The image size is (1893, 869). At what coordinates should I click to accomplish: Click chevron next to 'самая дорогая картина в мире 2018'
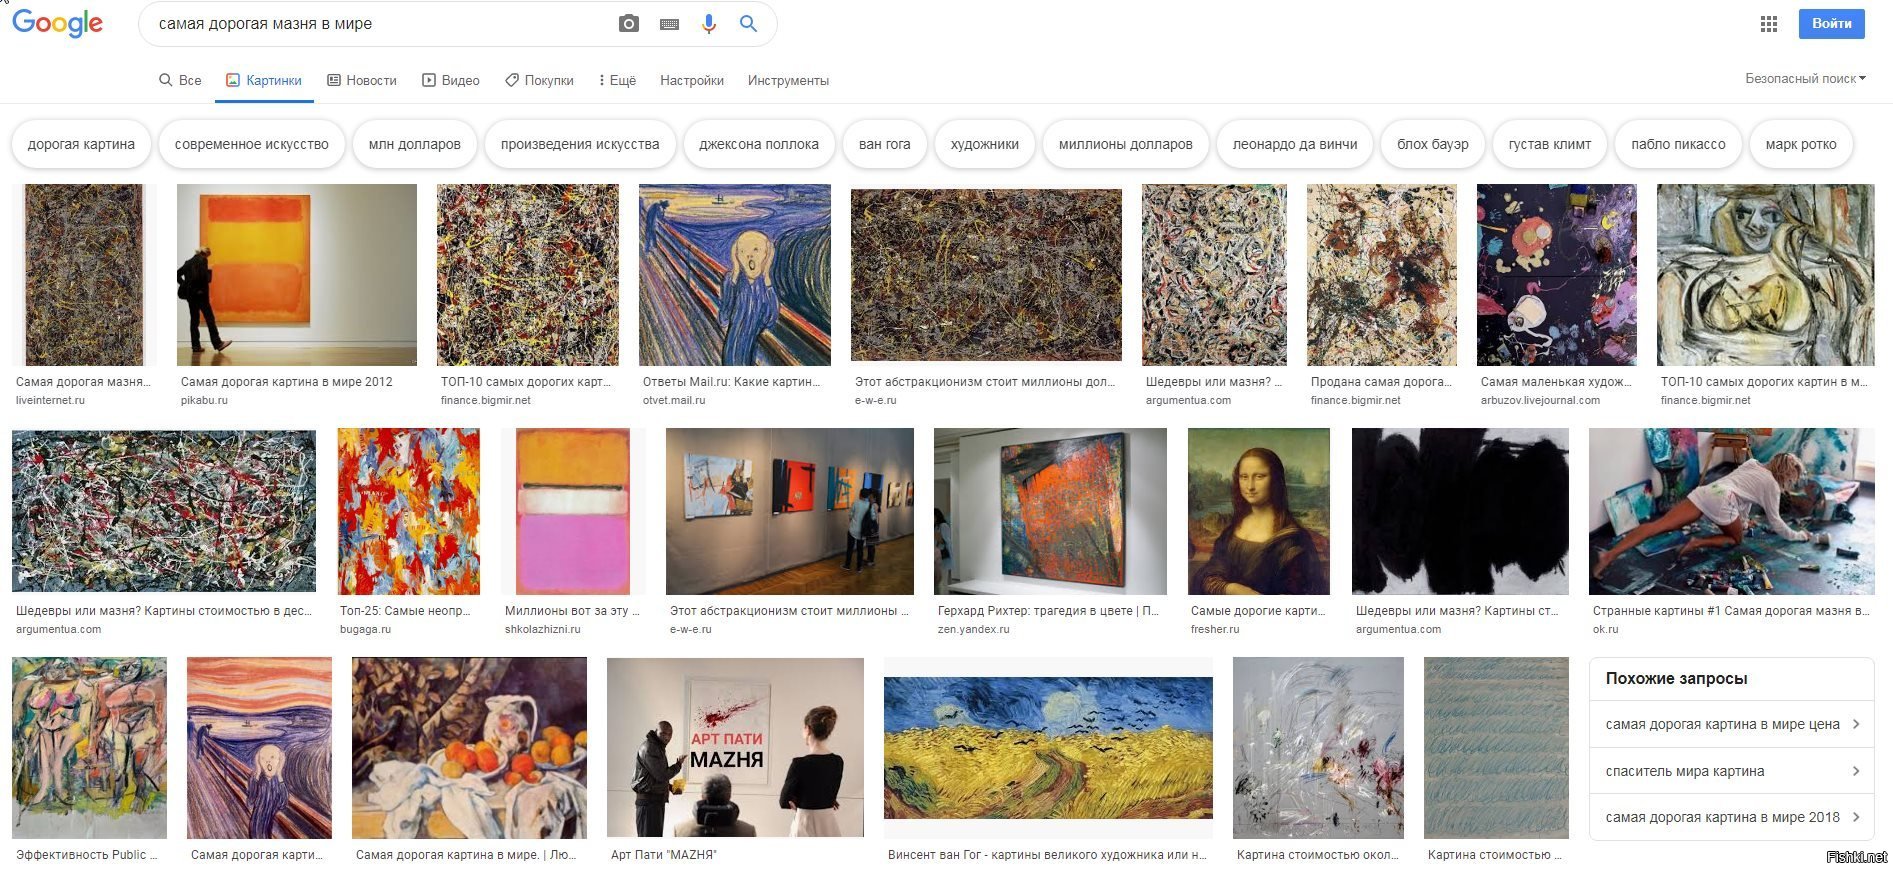click(x=1856, y=817)
